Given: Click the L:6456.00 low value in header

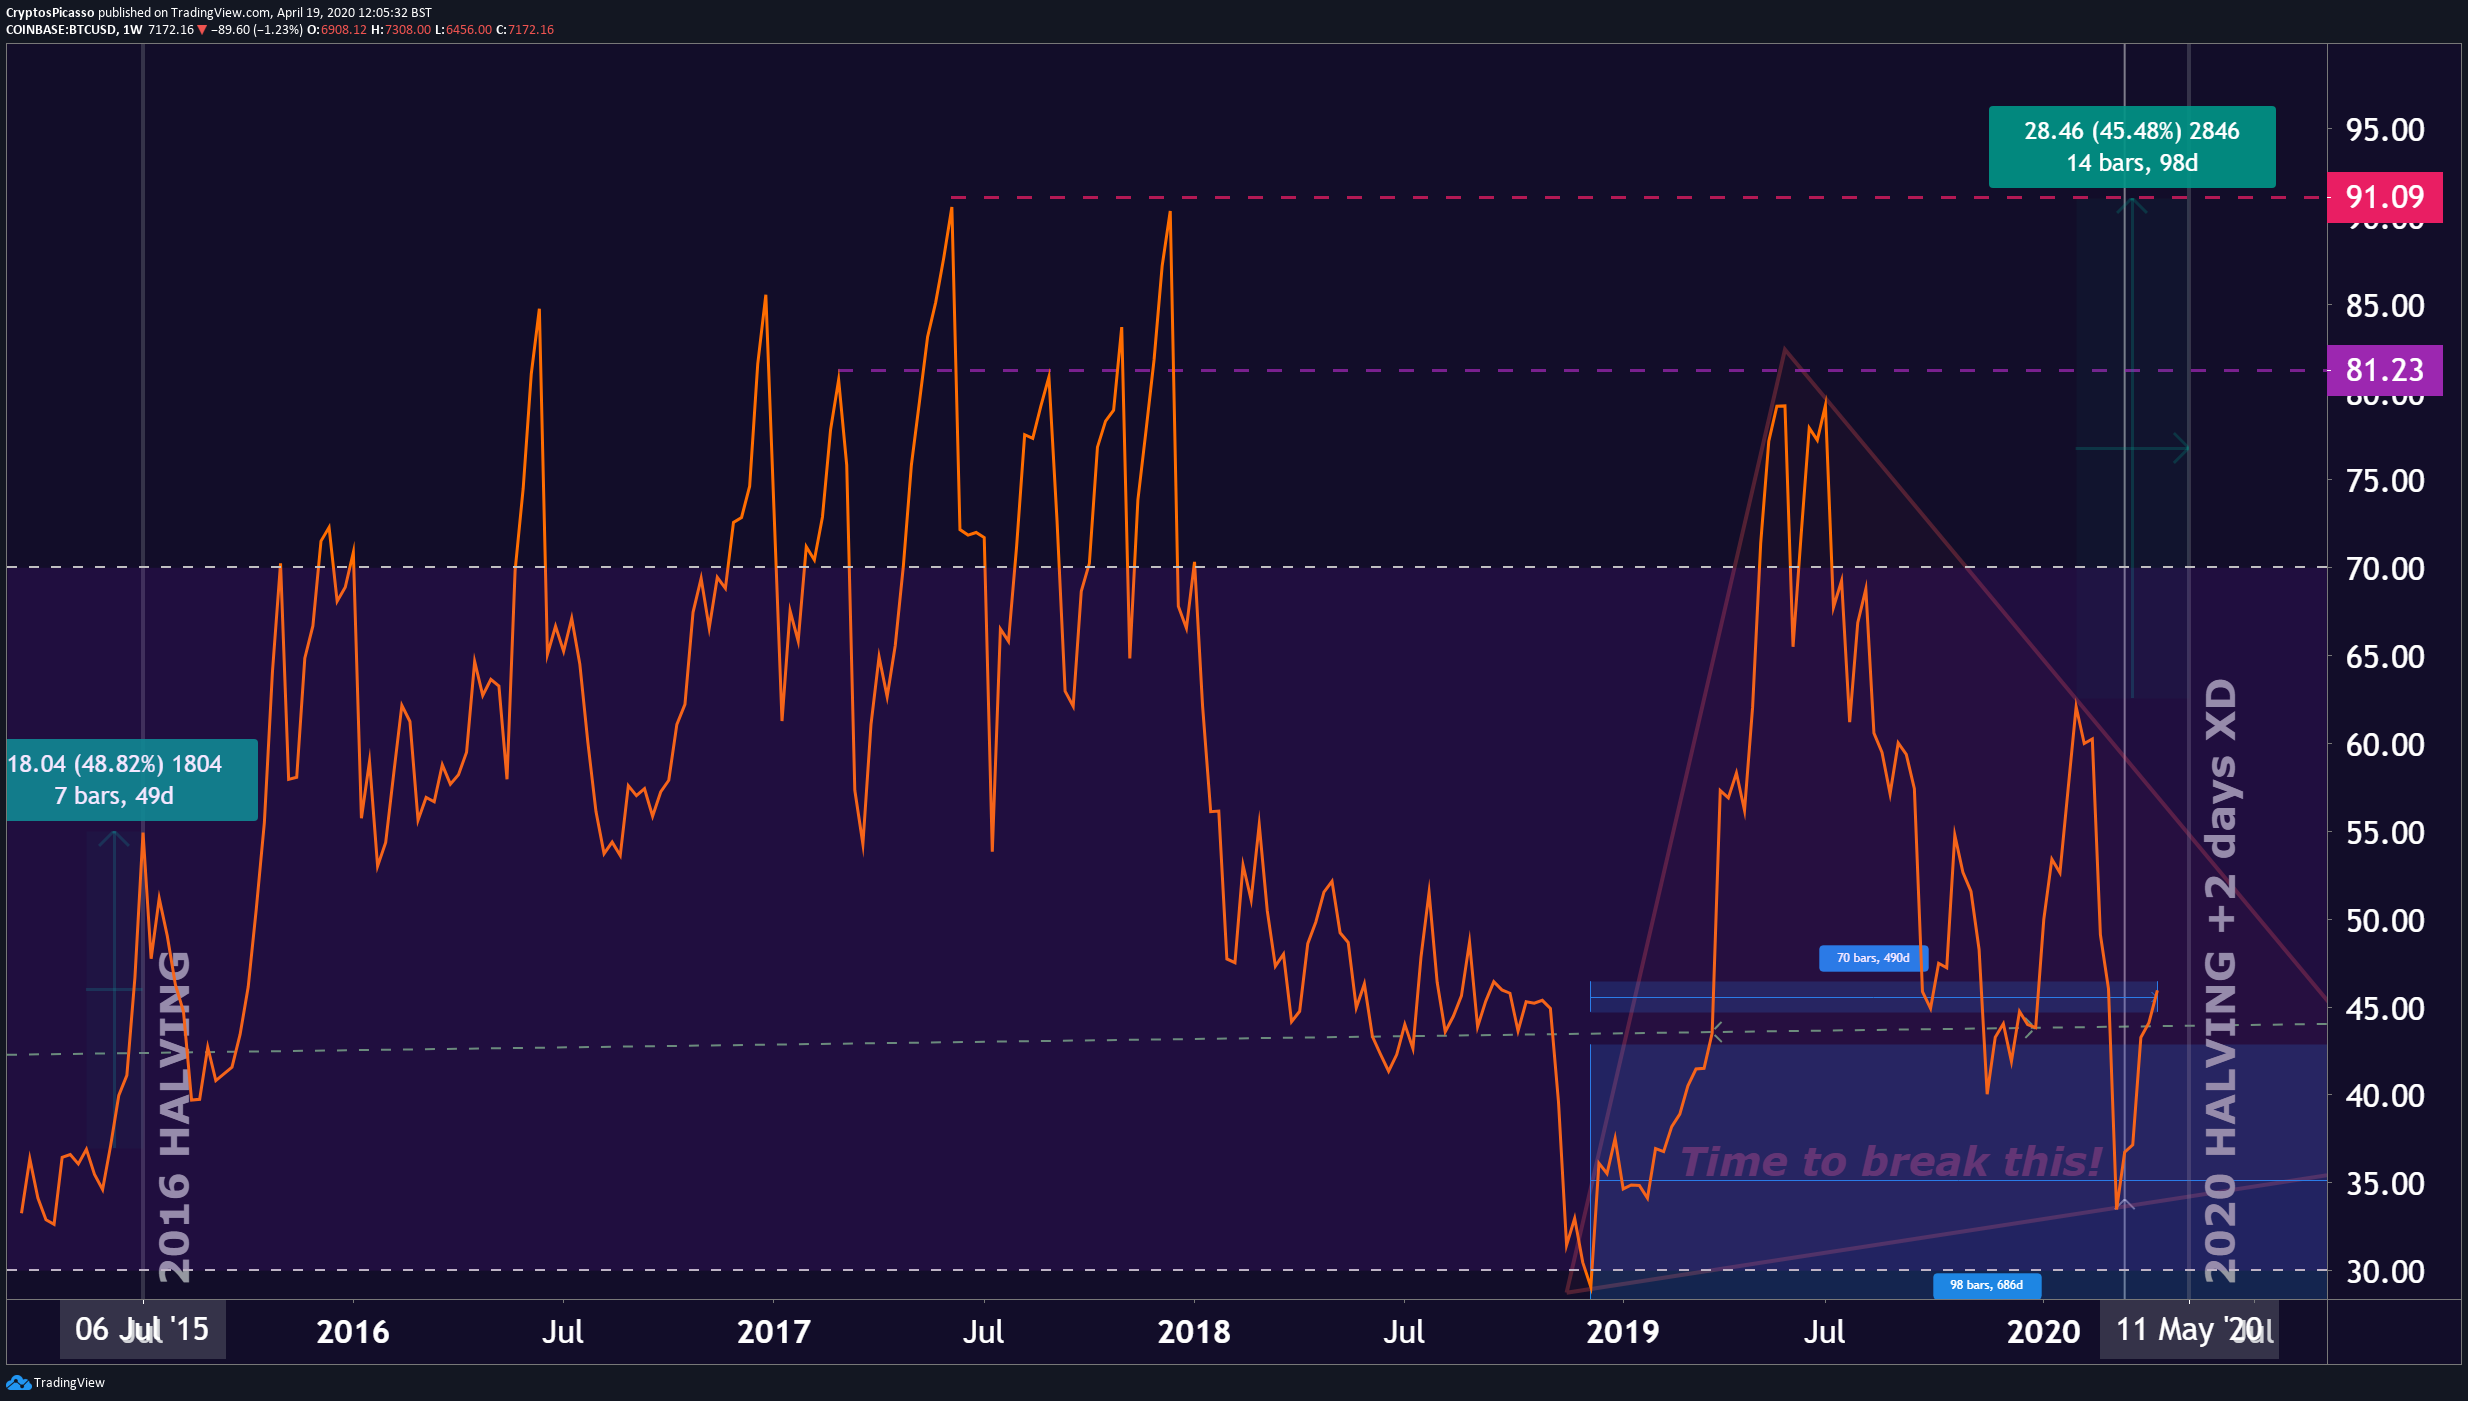Looking at the screenshot, I should [464, 30].
